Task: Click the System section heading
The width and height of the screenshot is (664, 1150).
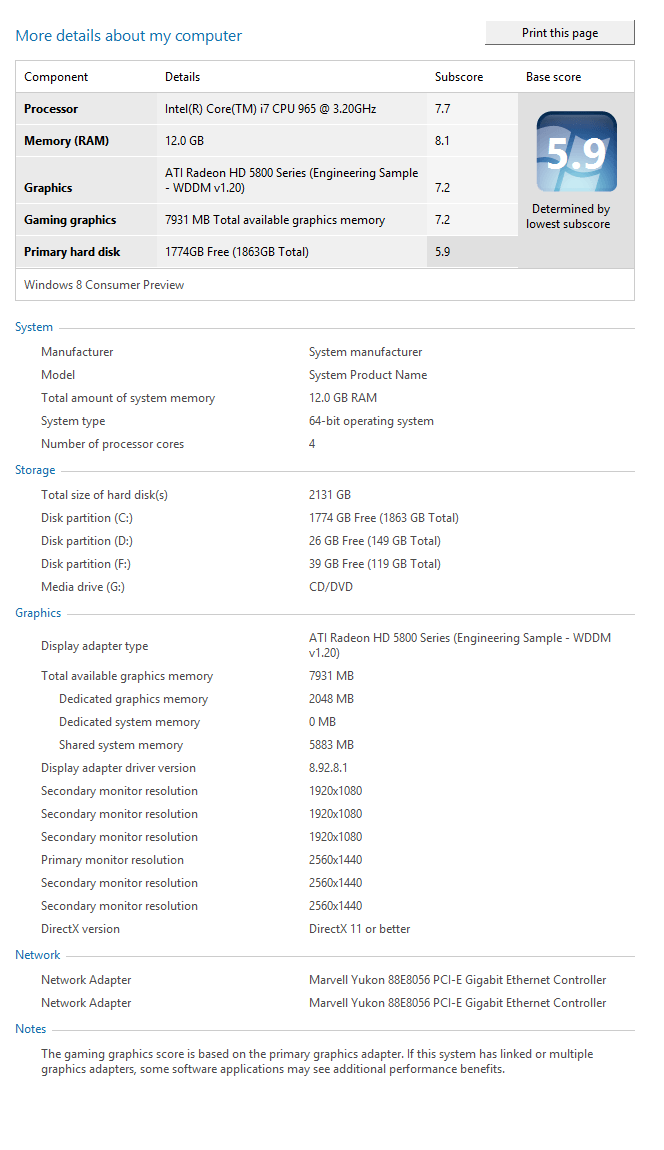Action: [x=34, y=327]
